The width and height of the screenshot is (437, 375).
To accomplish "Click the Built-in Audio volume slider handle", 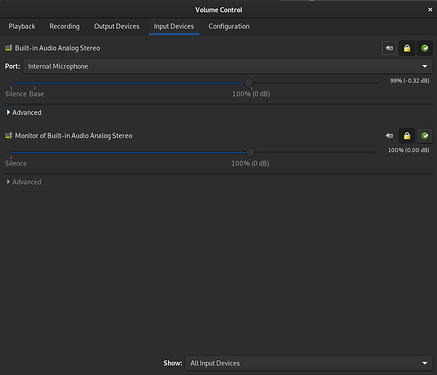I will coord(248,83).
